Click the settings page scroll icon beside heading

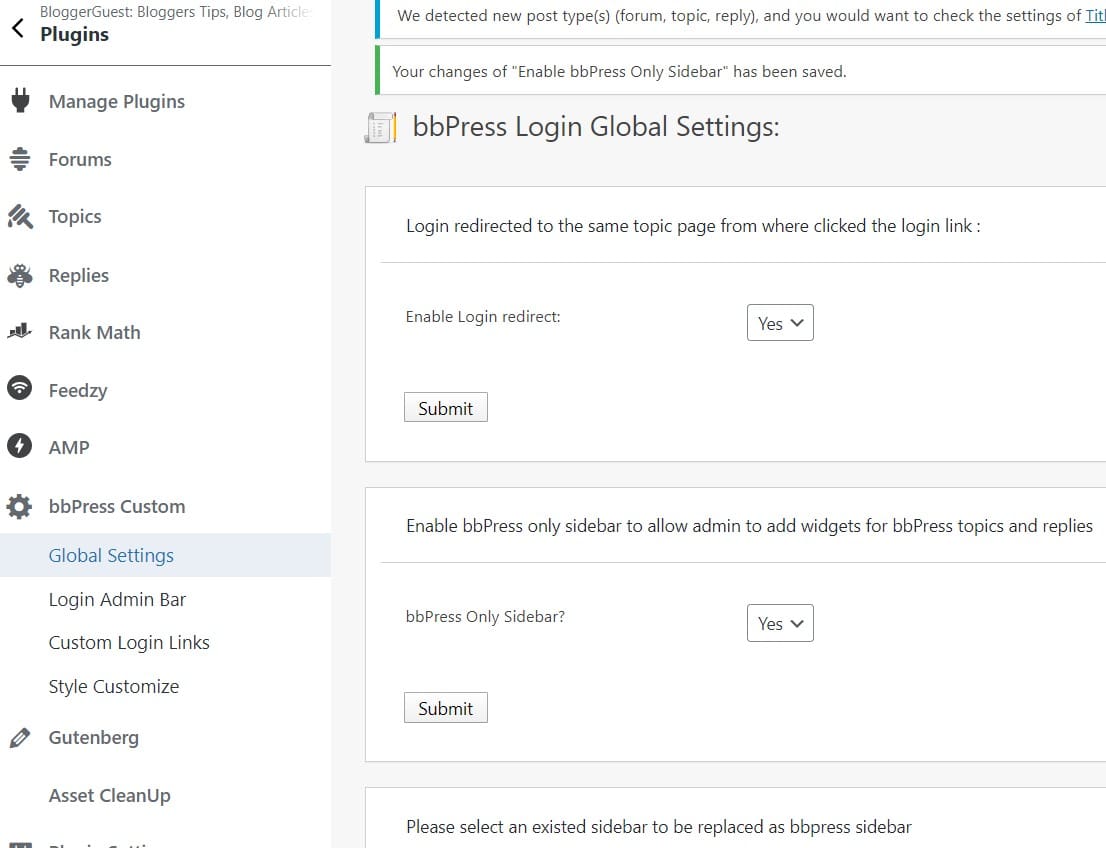point(381,128)
